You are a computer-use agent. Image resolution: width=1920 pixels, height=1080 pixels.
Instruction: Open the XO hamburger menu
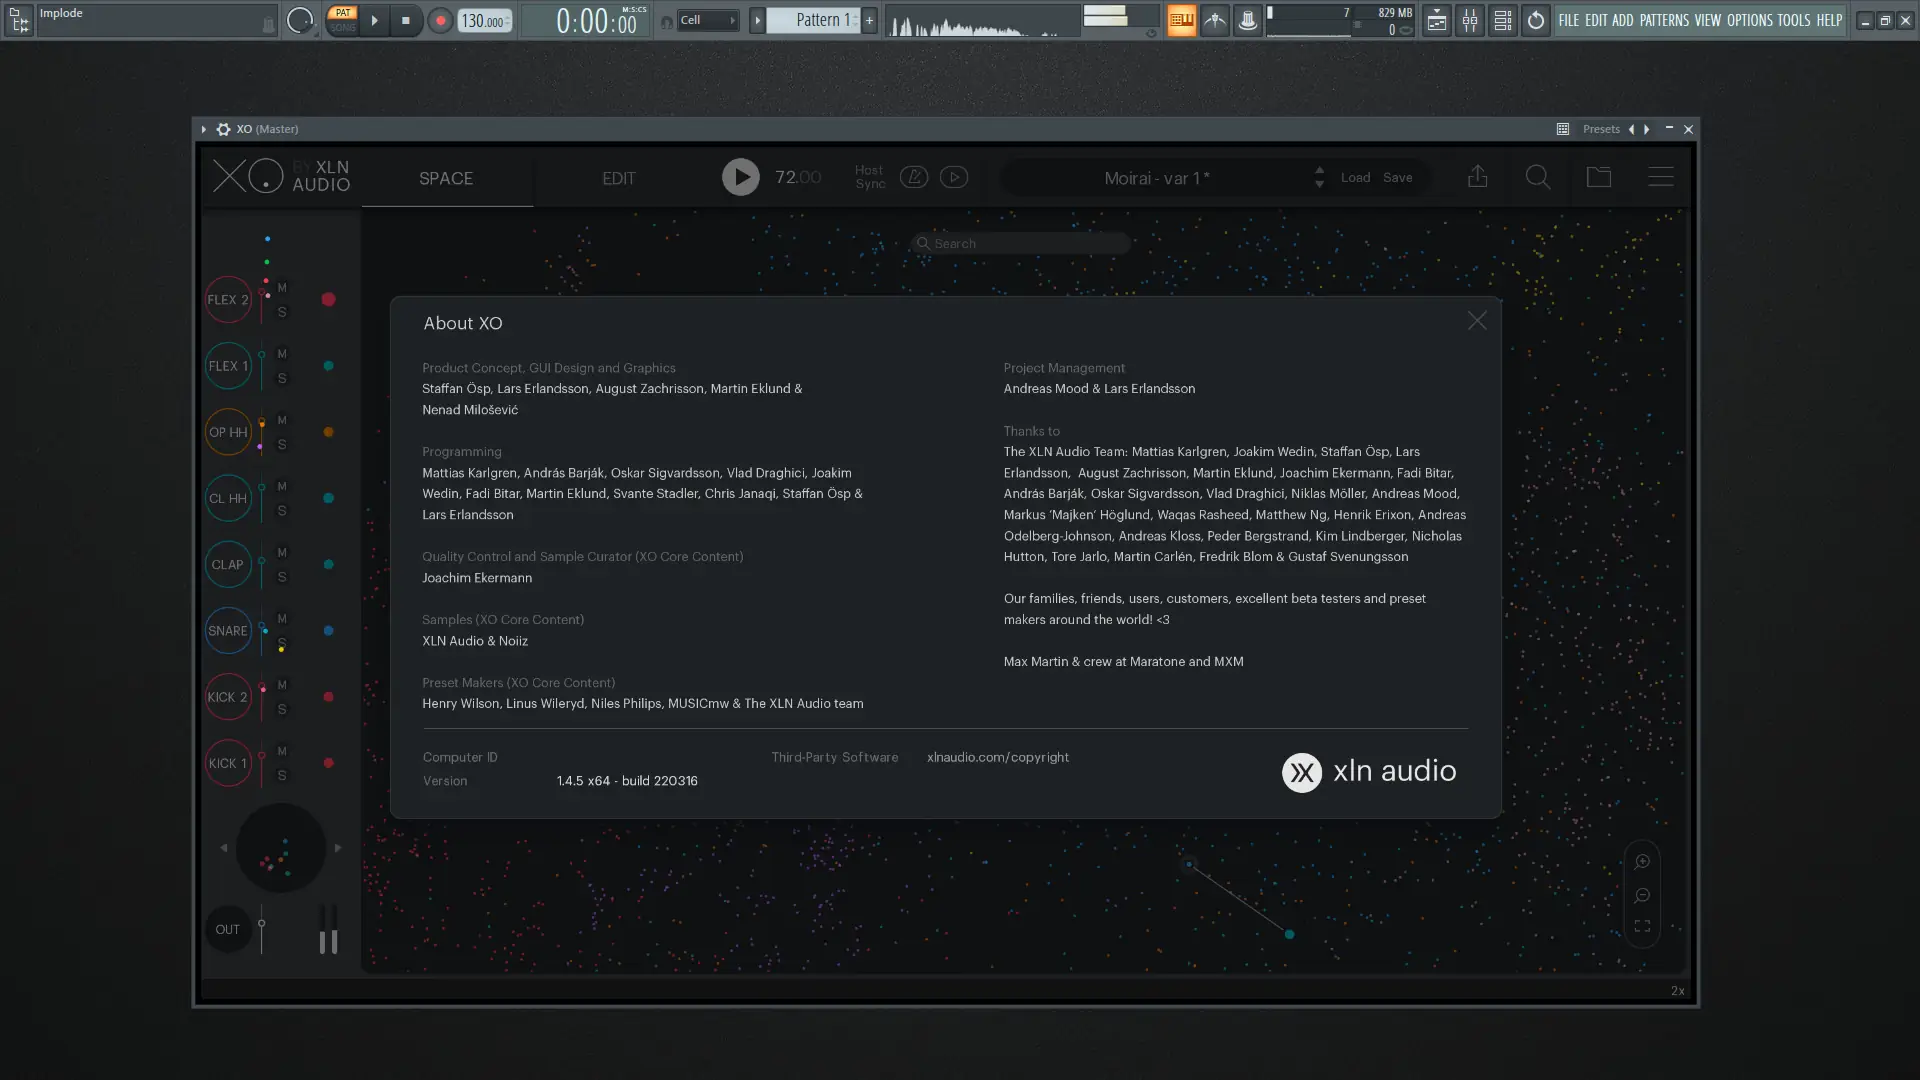[1660, 177]
